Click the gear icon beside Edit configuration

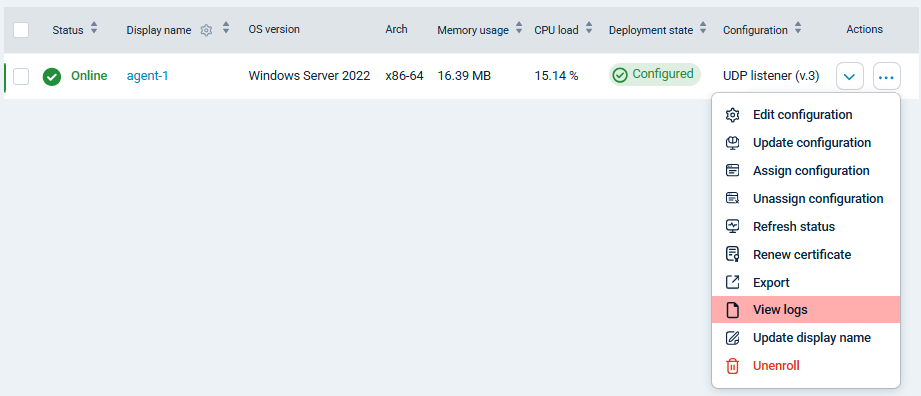tap(732, 115)
